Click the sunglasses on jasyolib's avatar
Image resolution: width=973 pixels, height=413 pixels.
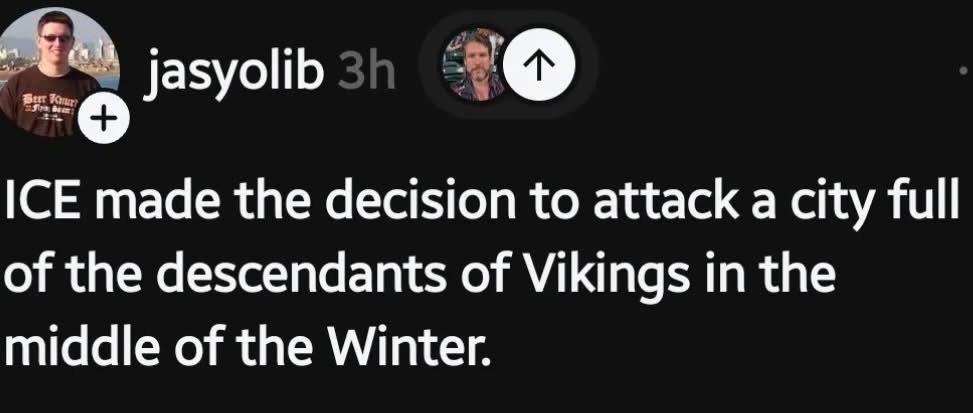coord(55,38)
